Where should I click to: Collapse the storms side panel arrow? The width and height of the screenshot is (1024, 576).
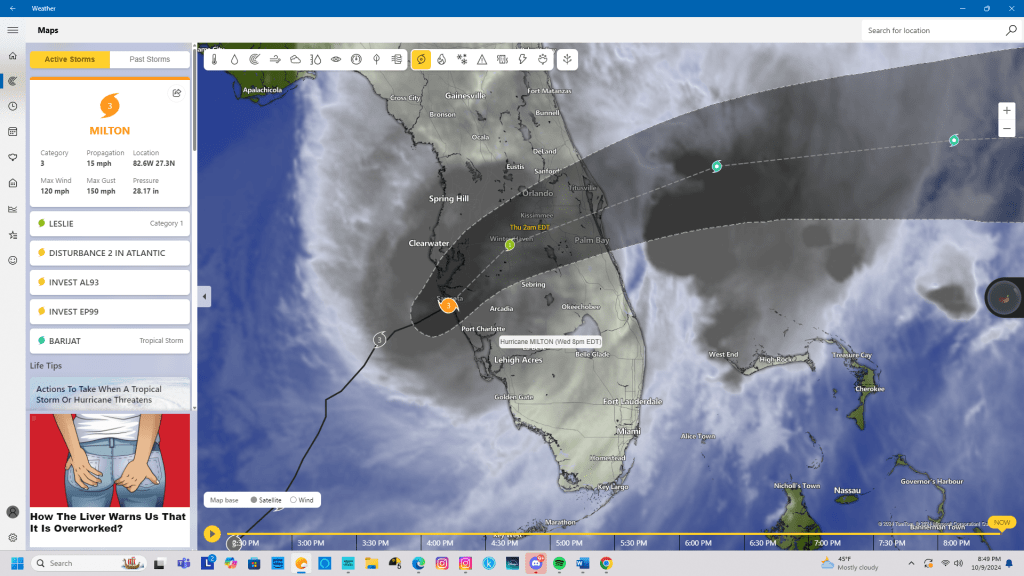tap(204, 297)
